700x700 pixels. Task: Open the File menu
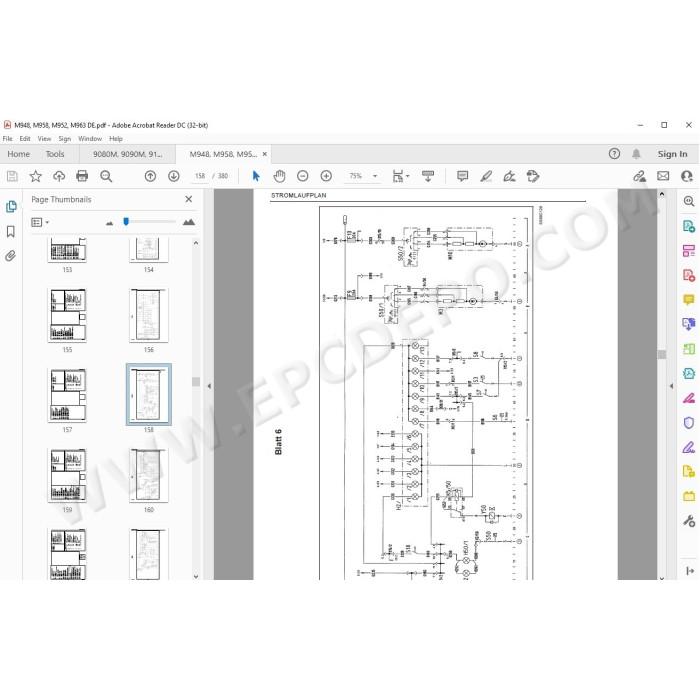click(8, 139)
